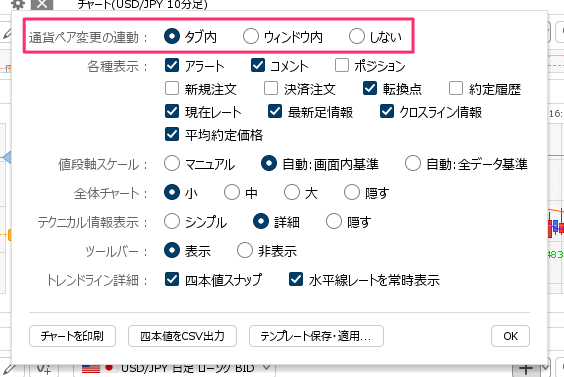Enable the 約定履歴 checkbox

click(456, 88)
